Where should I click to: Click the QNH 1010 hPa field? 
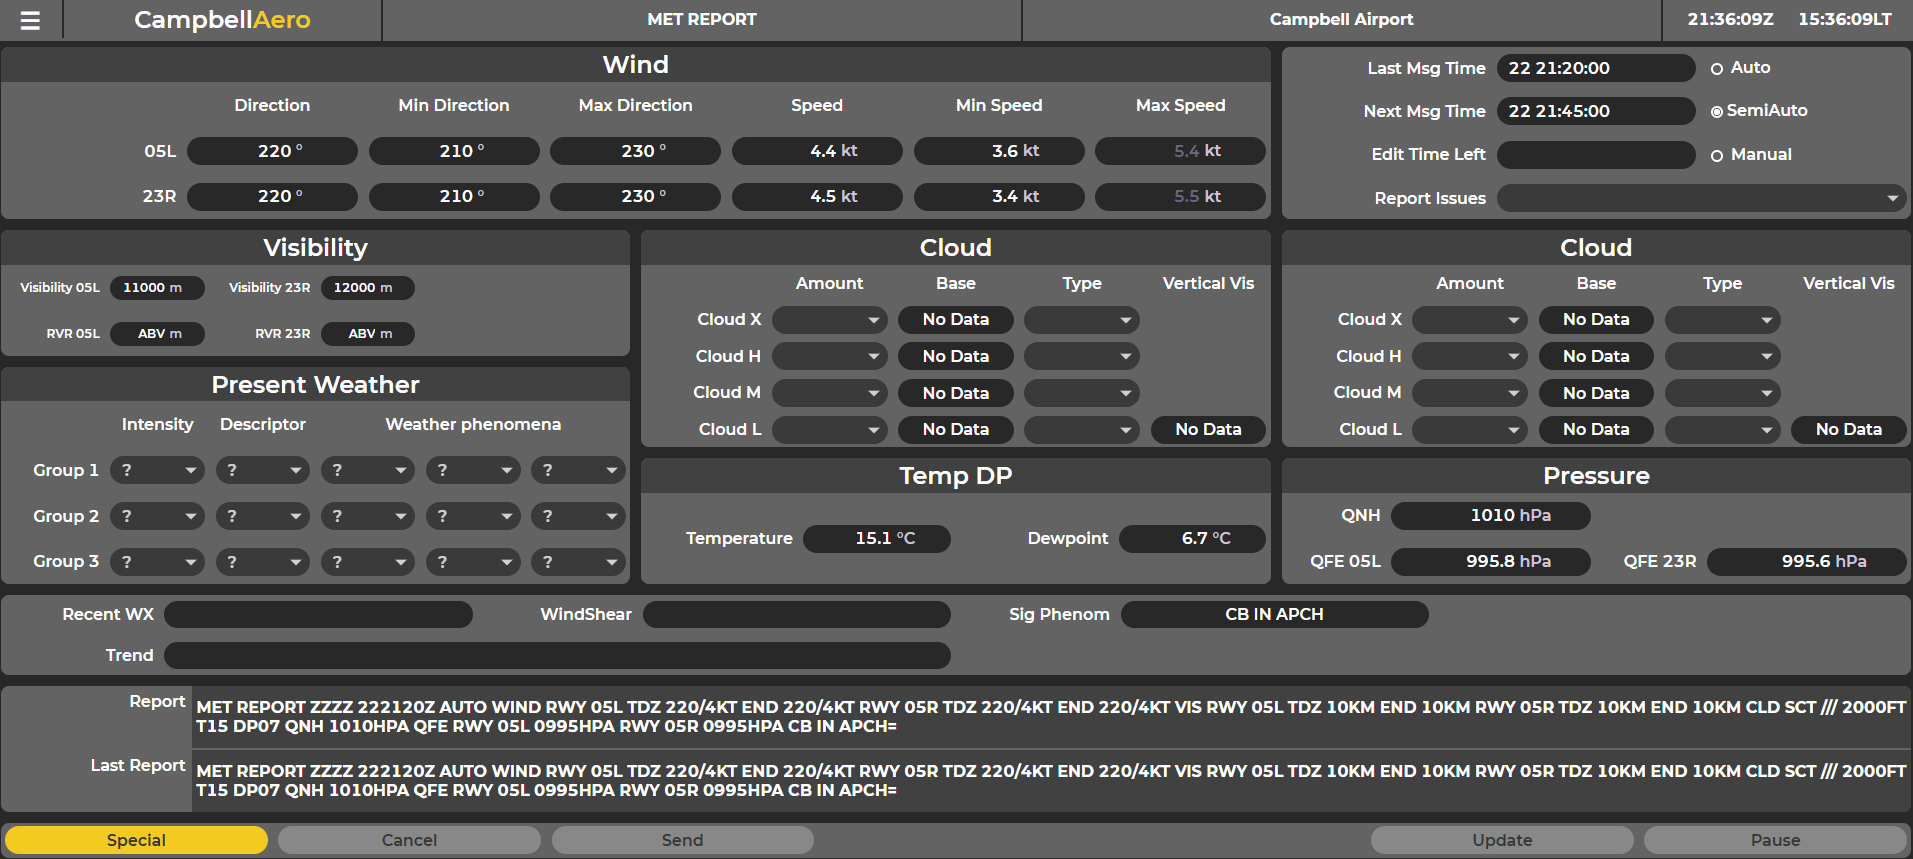point(1491,516)
